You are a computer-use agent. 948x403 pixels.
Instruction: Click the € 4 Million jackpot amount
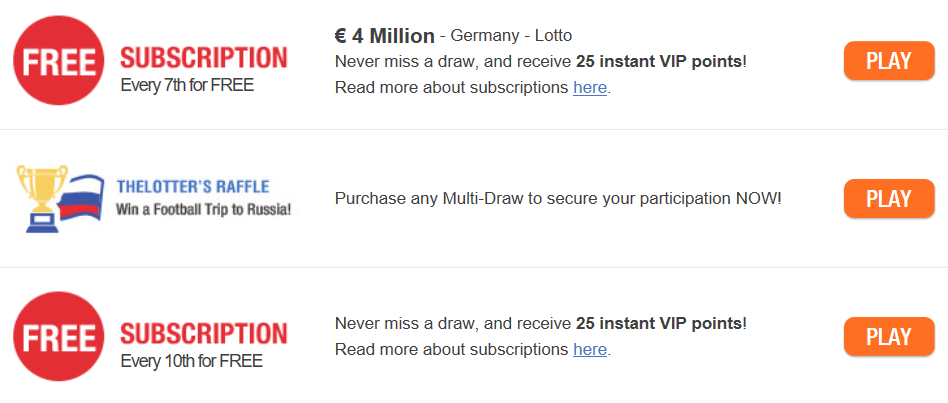pyautogui.click(x=385, y=36)
